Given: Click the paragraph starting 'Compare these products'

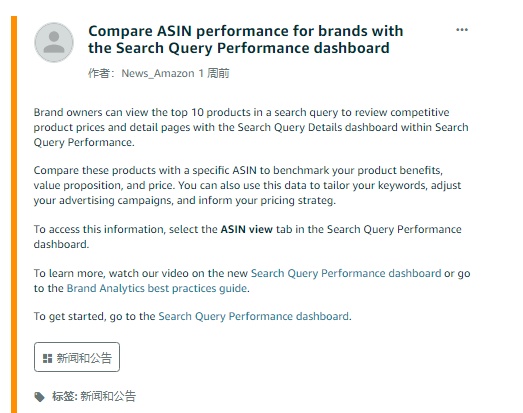Looking at the screenshot, I should [247, 185].
